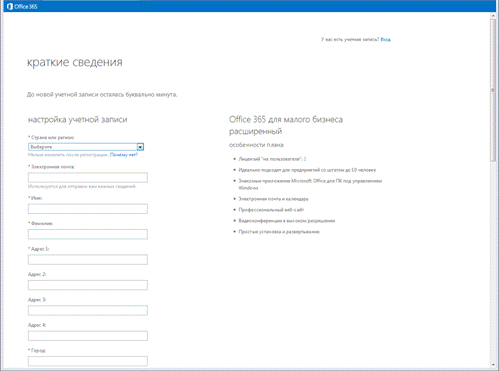Click the Office 365 logo in header
The width and height of the screenshot is (499, 371).
pos(22,6)
